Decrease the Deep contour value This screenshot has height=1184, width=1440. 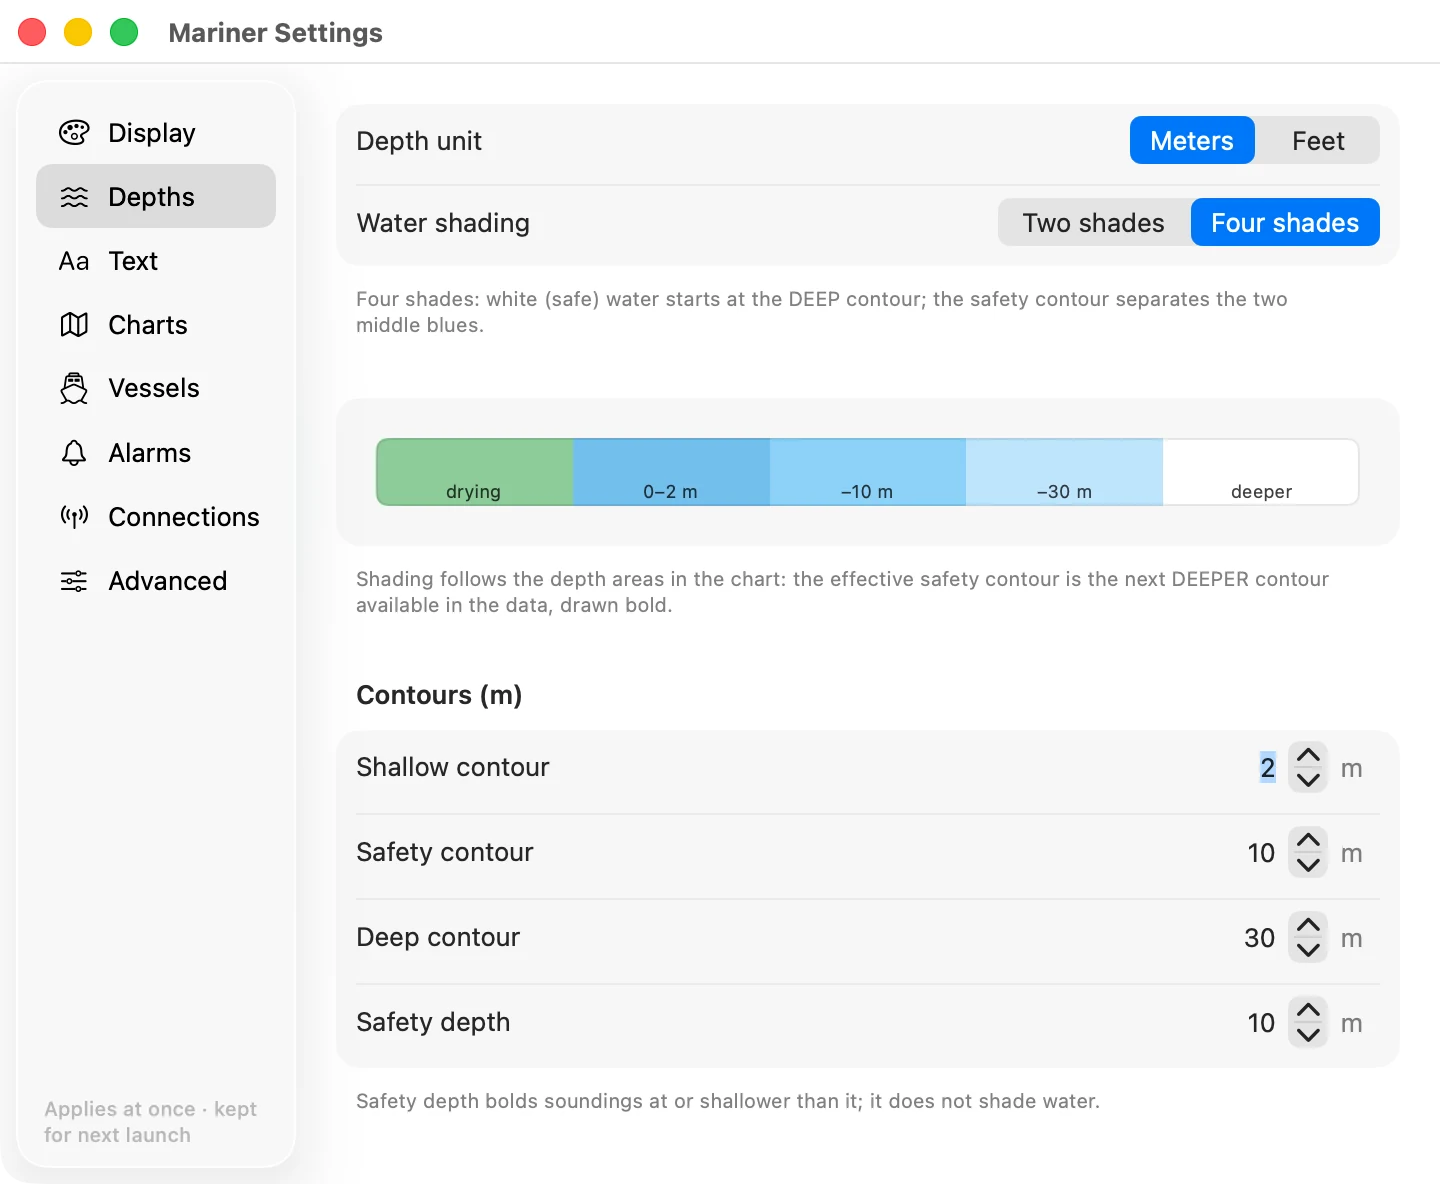click(1308, 950)
